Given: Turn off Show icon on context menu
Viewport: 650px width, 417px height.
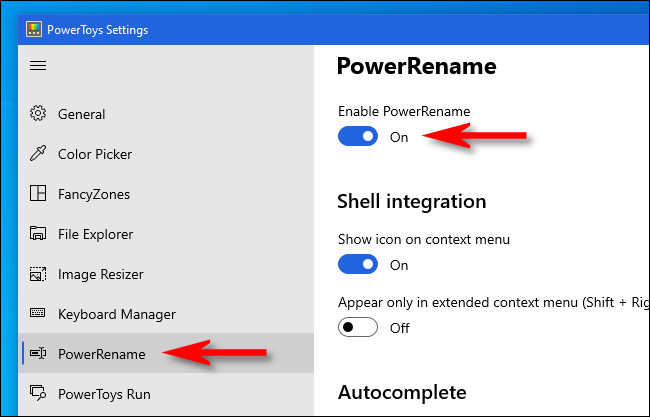Looking at the screenshot, I should tap(358, 265).
